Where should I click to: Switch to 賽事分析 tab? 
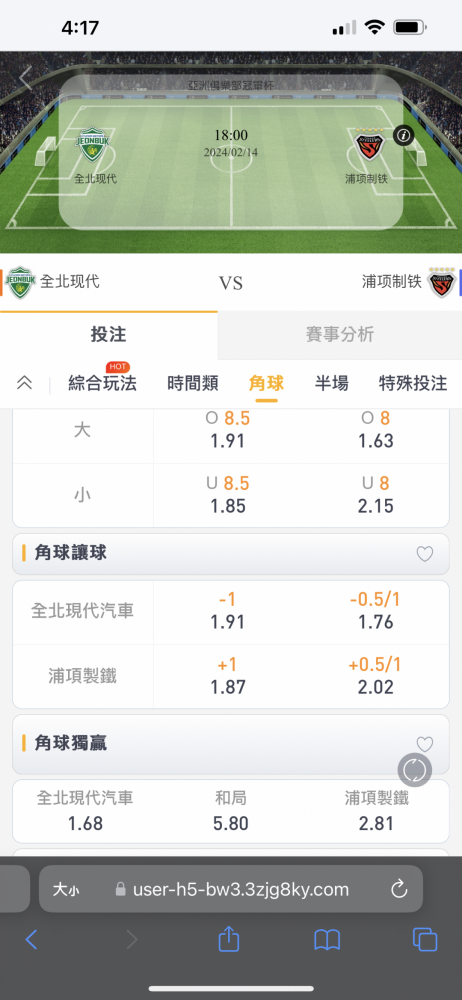(x=340, y=334)
